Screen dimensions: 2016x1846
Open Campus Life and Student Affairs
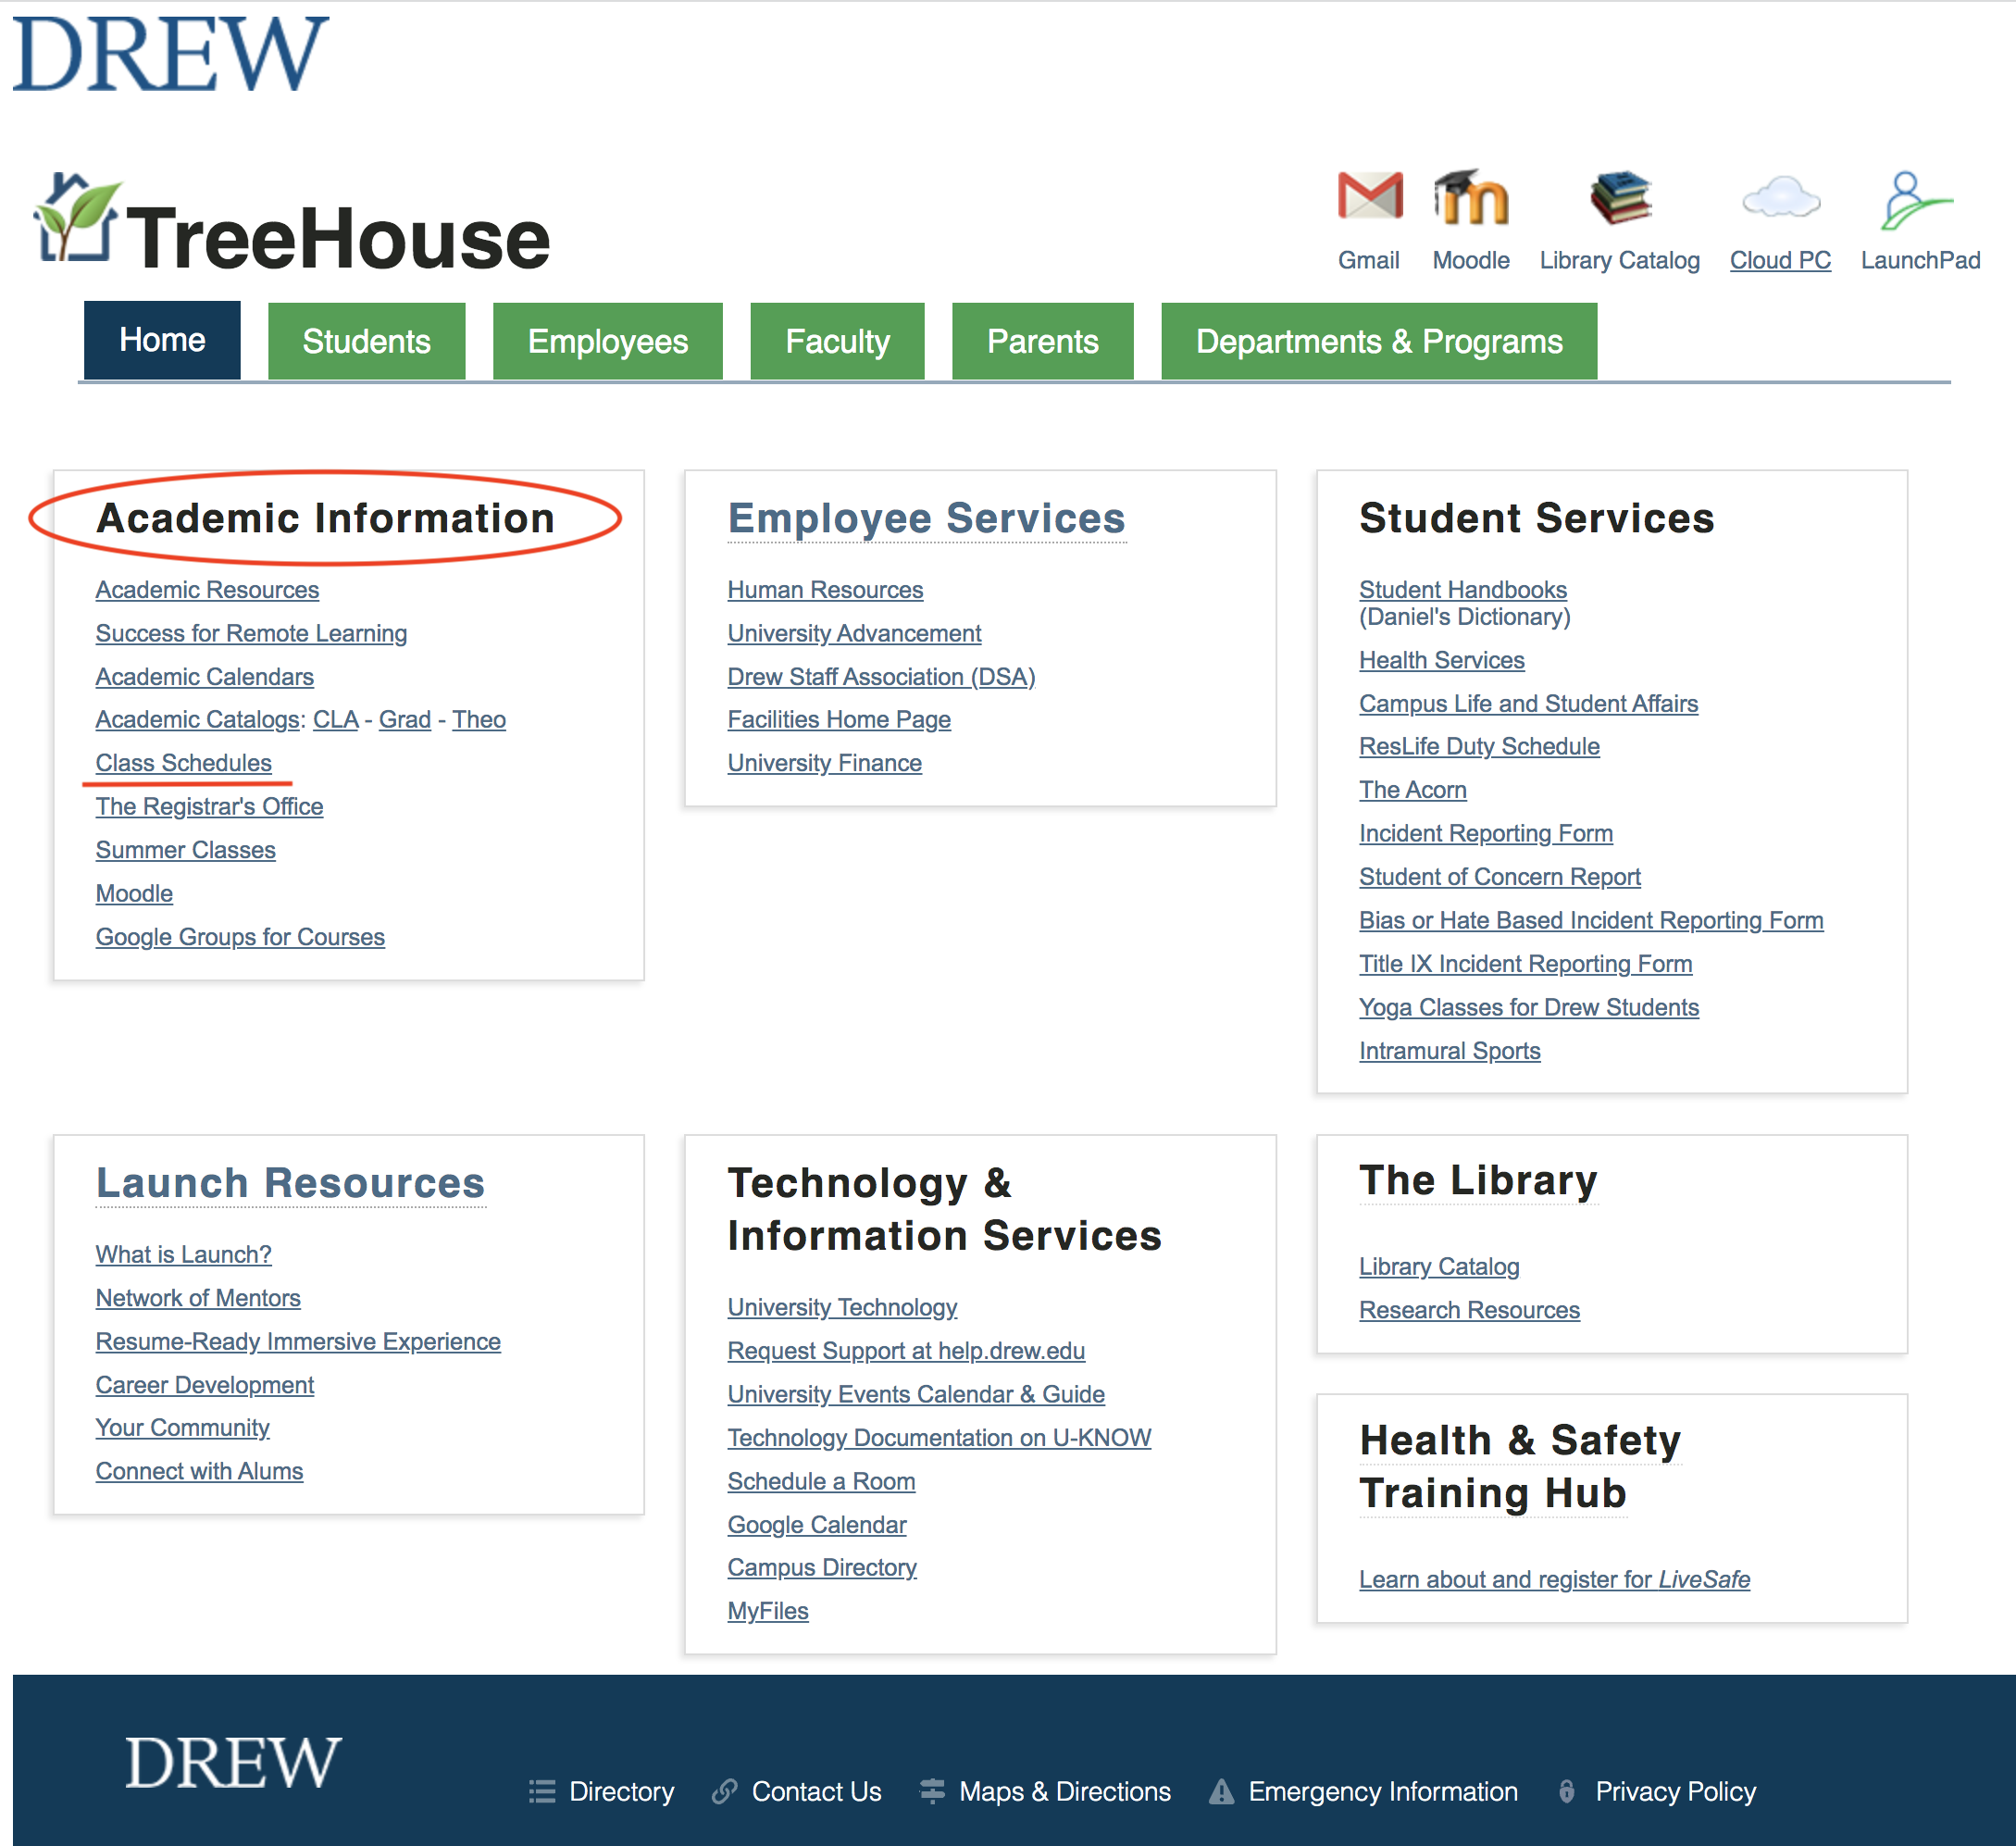click(x=1528, y=704)
